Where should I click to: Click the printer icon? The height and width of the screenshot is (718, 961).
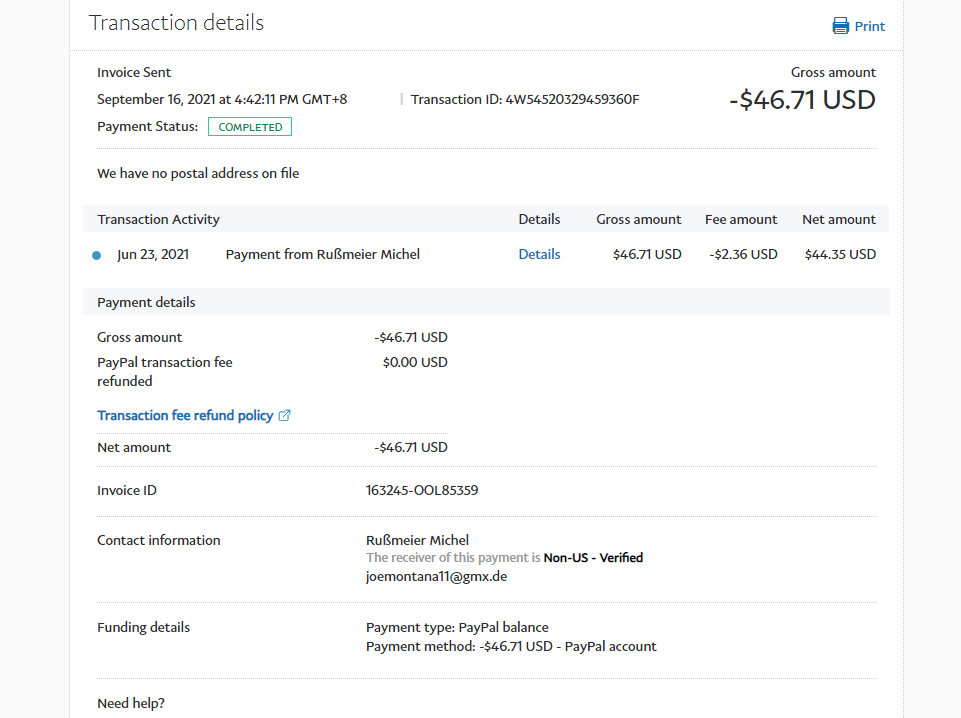click(x=841, y=26)
